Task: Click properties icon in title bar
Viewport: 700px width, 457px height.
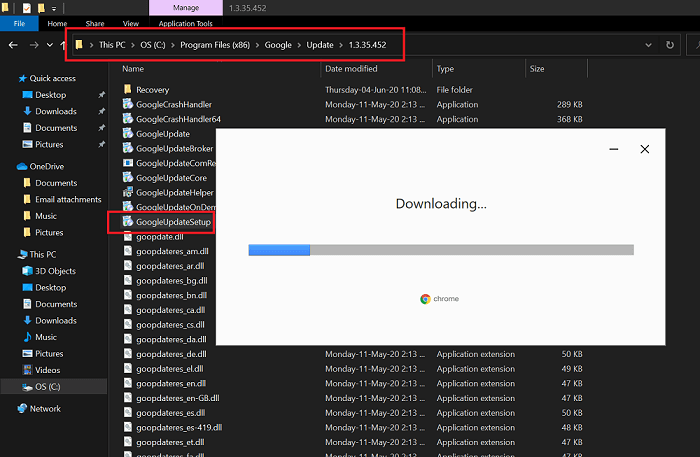Action: click(27, 8)
